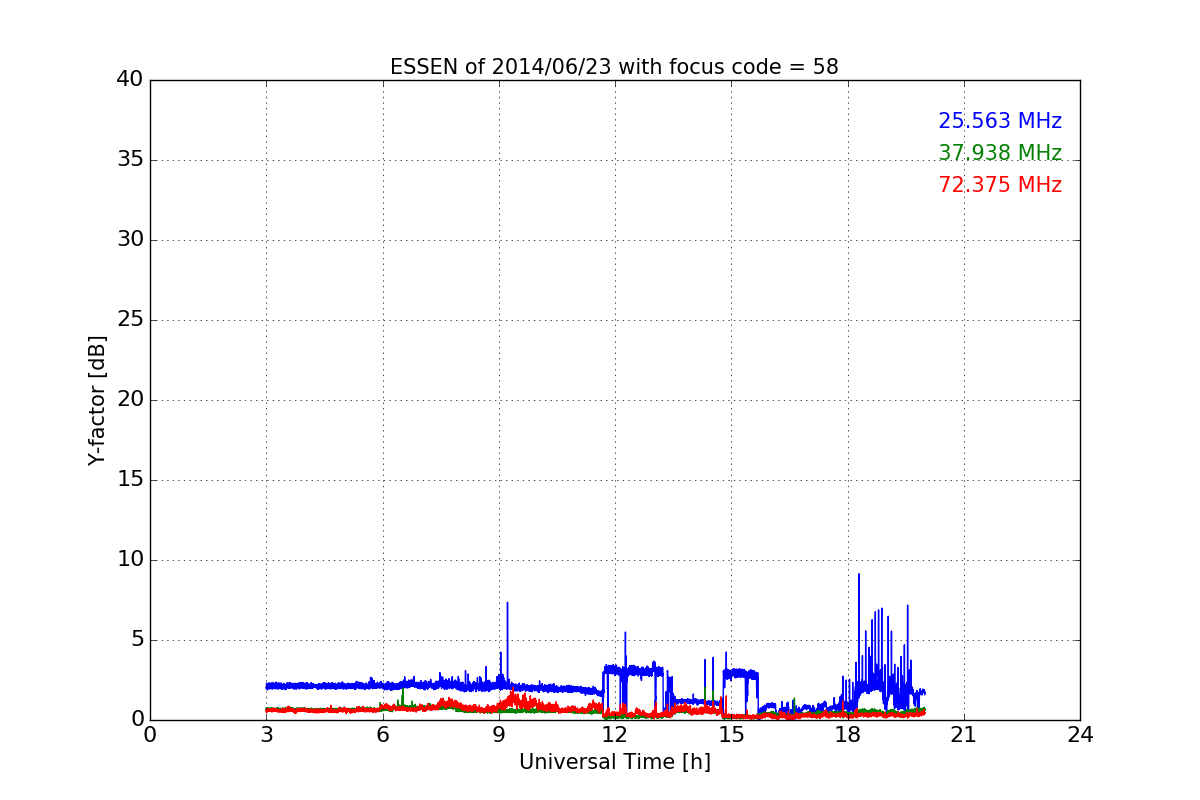The height and width of the screenshot is (800, 1200).
Task: Select the green 37.938 MHz legend label
Action: 1000,153
